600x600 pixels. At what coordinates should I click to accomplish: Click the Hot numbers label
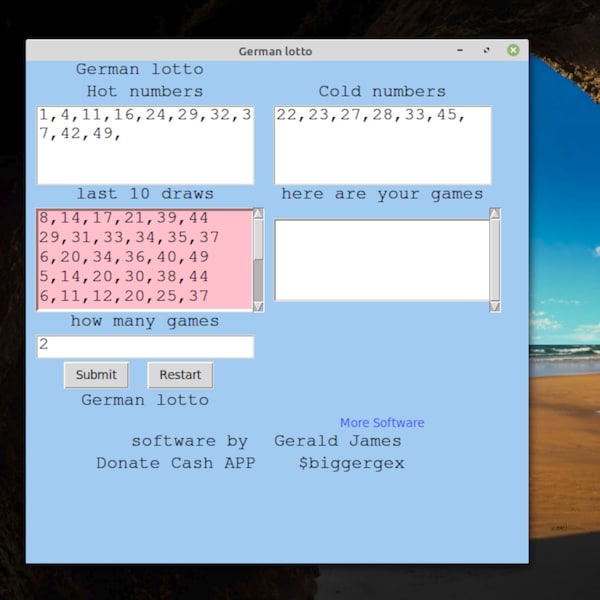coord(145,91)
